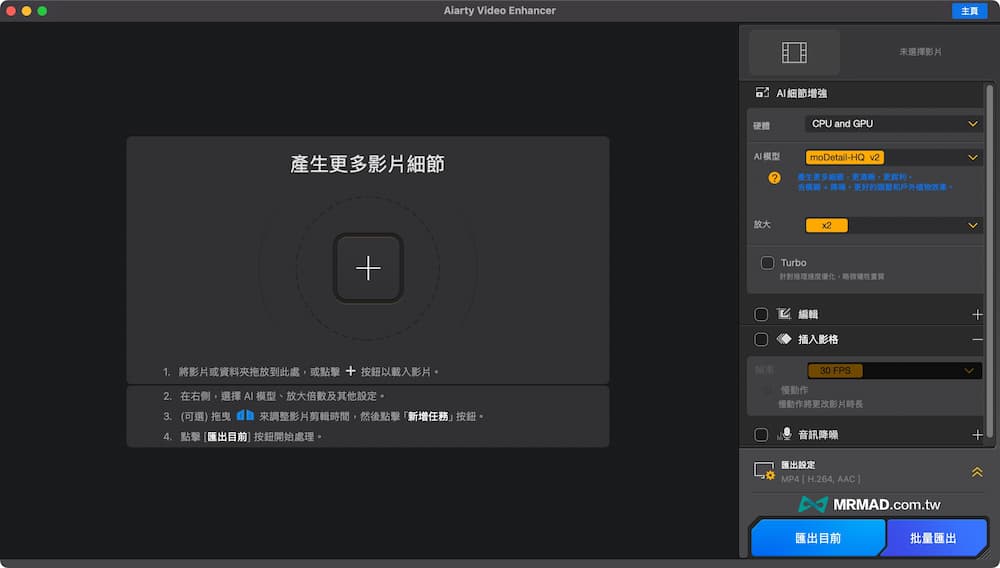Open the 放大 x2 scale dropdown

tap(893, 225)
